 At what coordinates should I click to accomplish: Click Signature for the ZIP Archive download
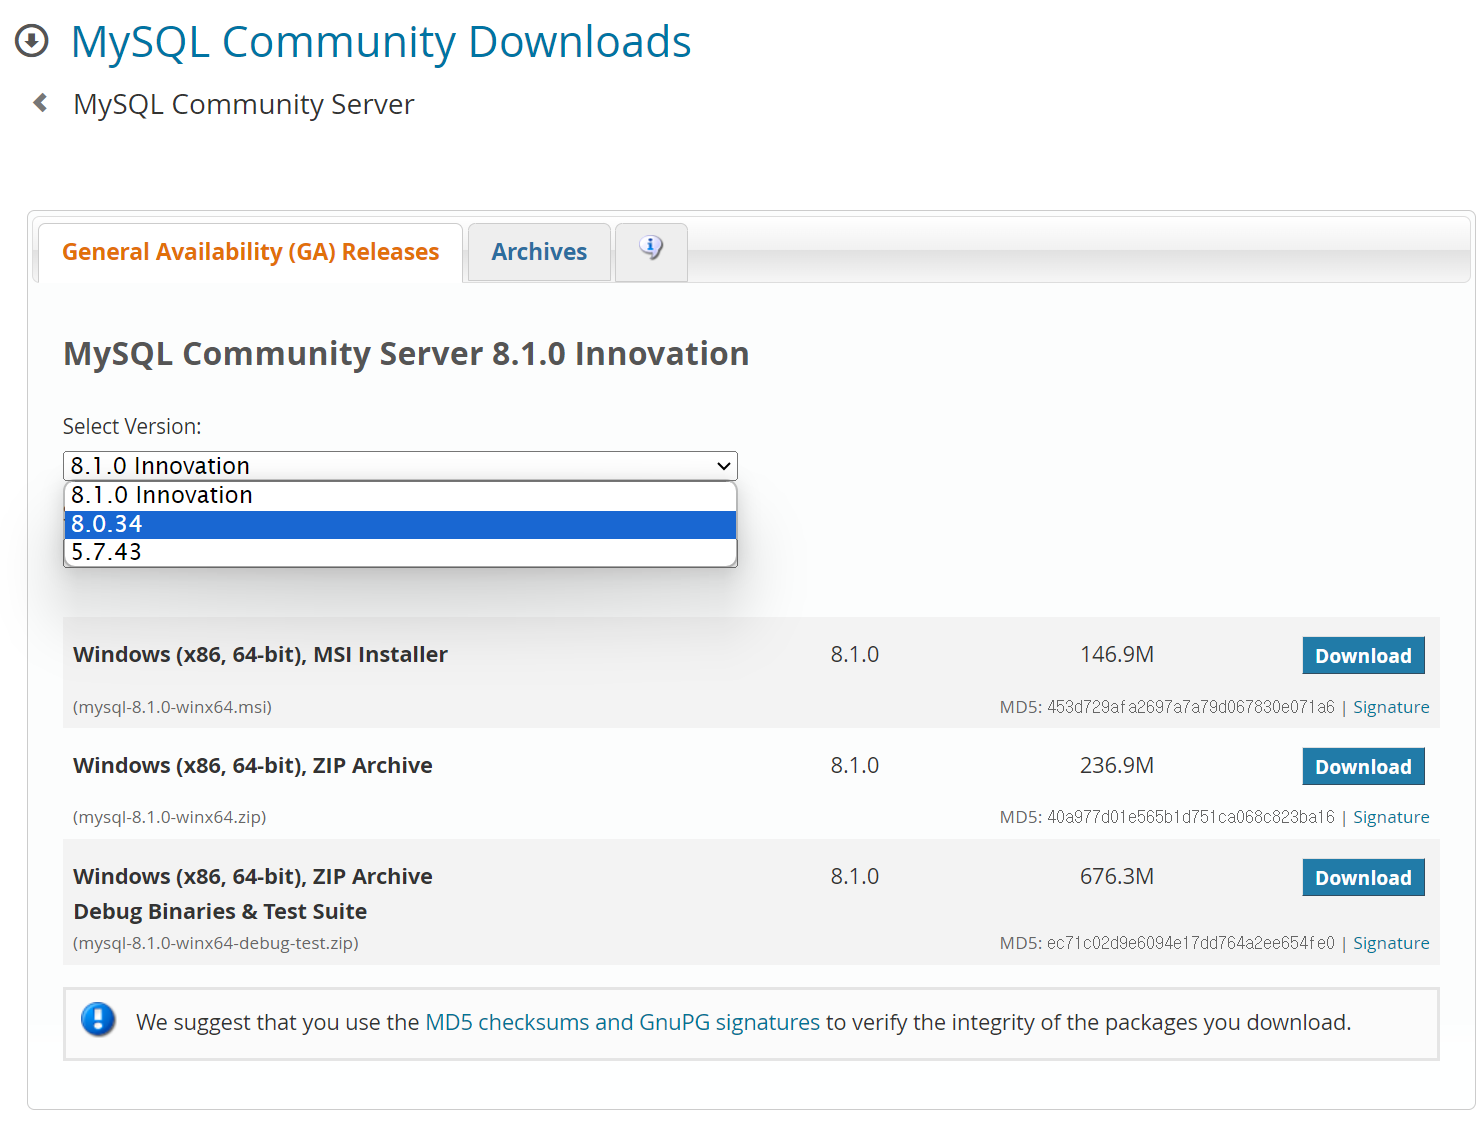tap(1391, 816)
